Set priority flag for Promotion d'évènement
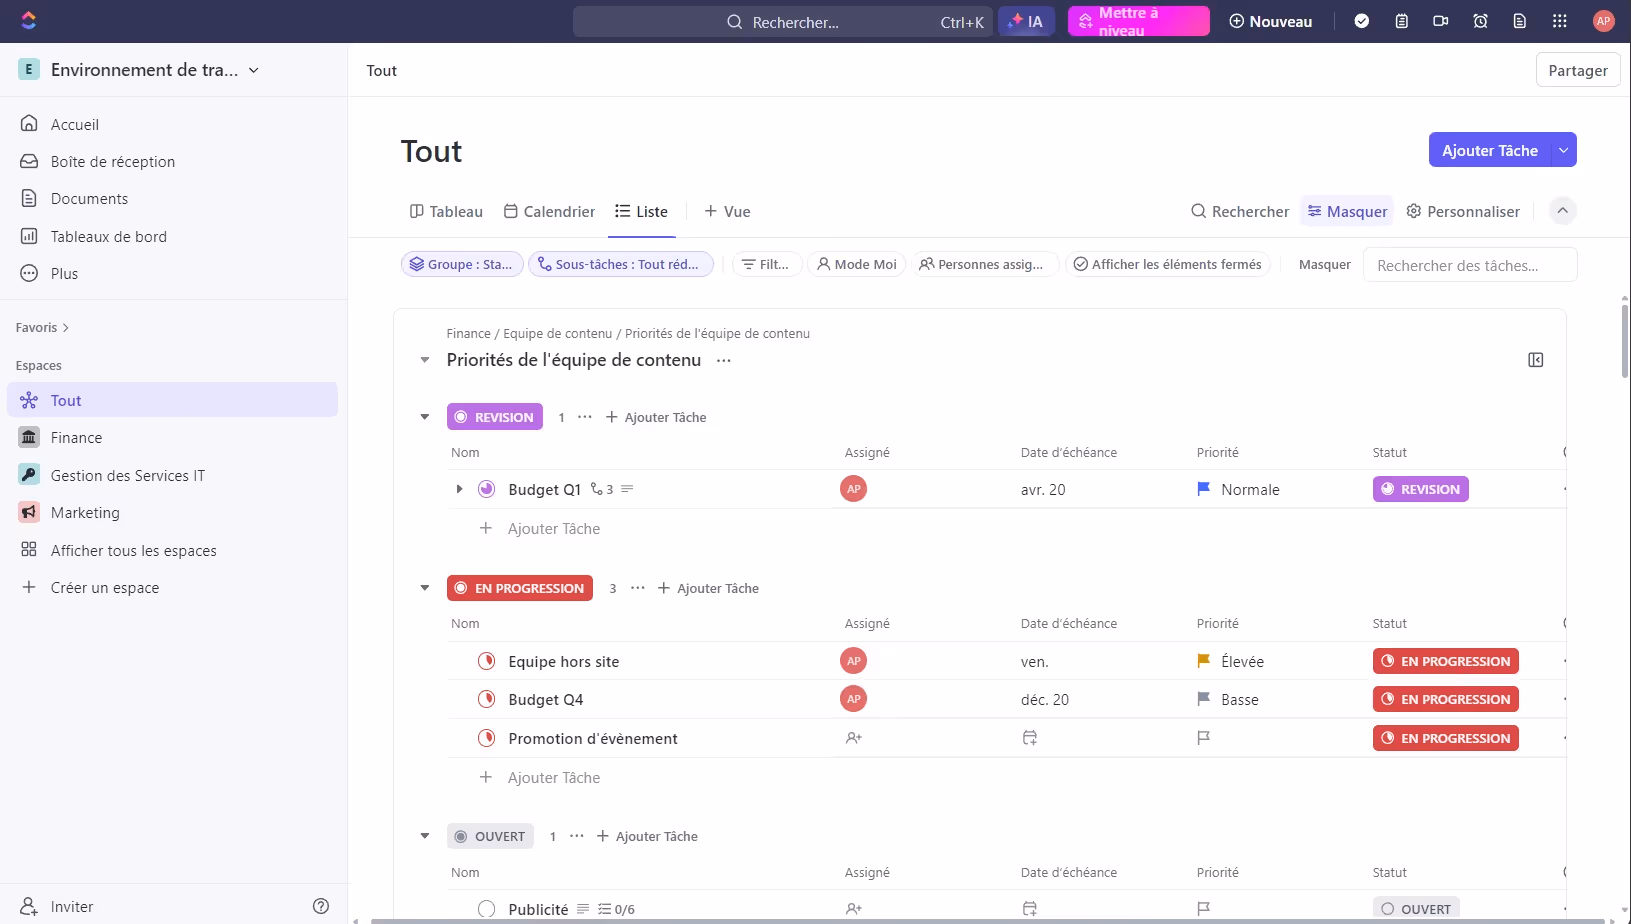This screenshot has width=1631, height=924. coord(1203,738)
